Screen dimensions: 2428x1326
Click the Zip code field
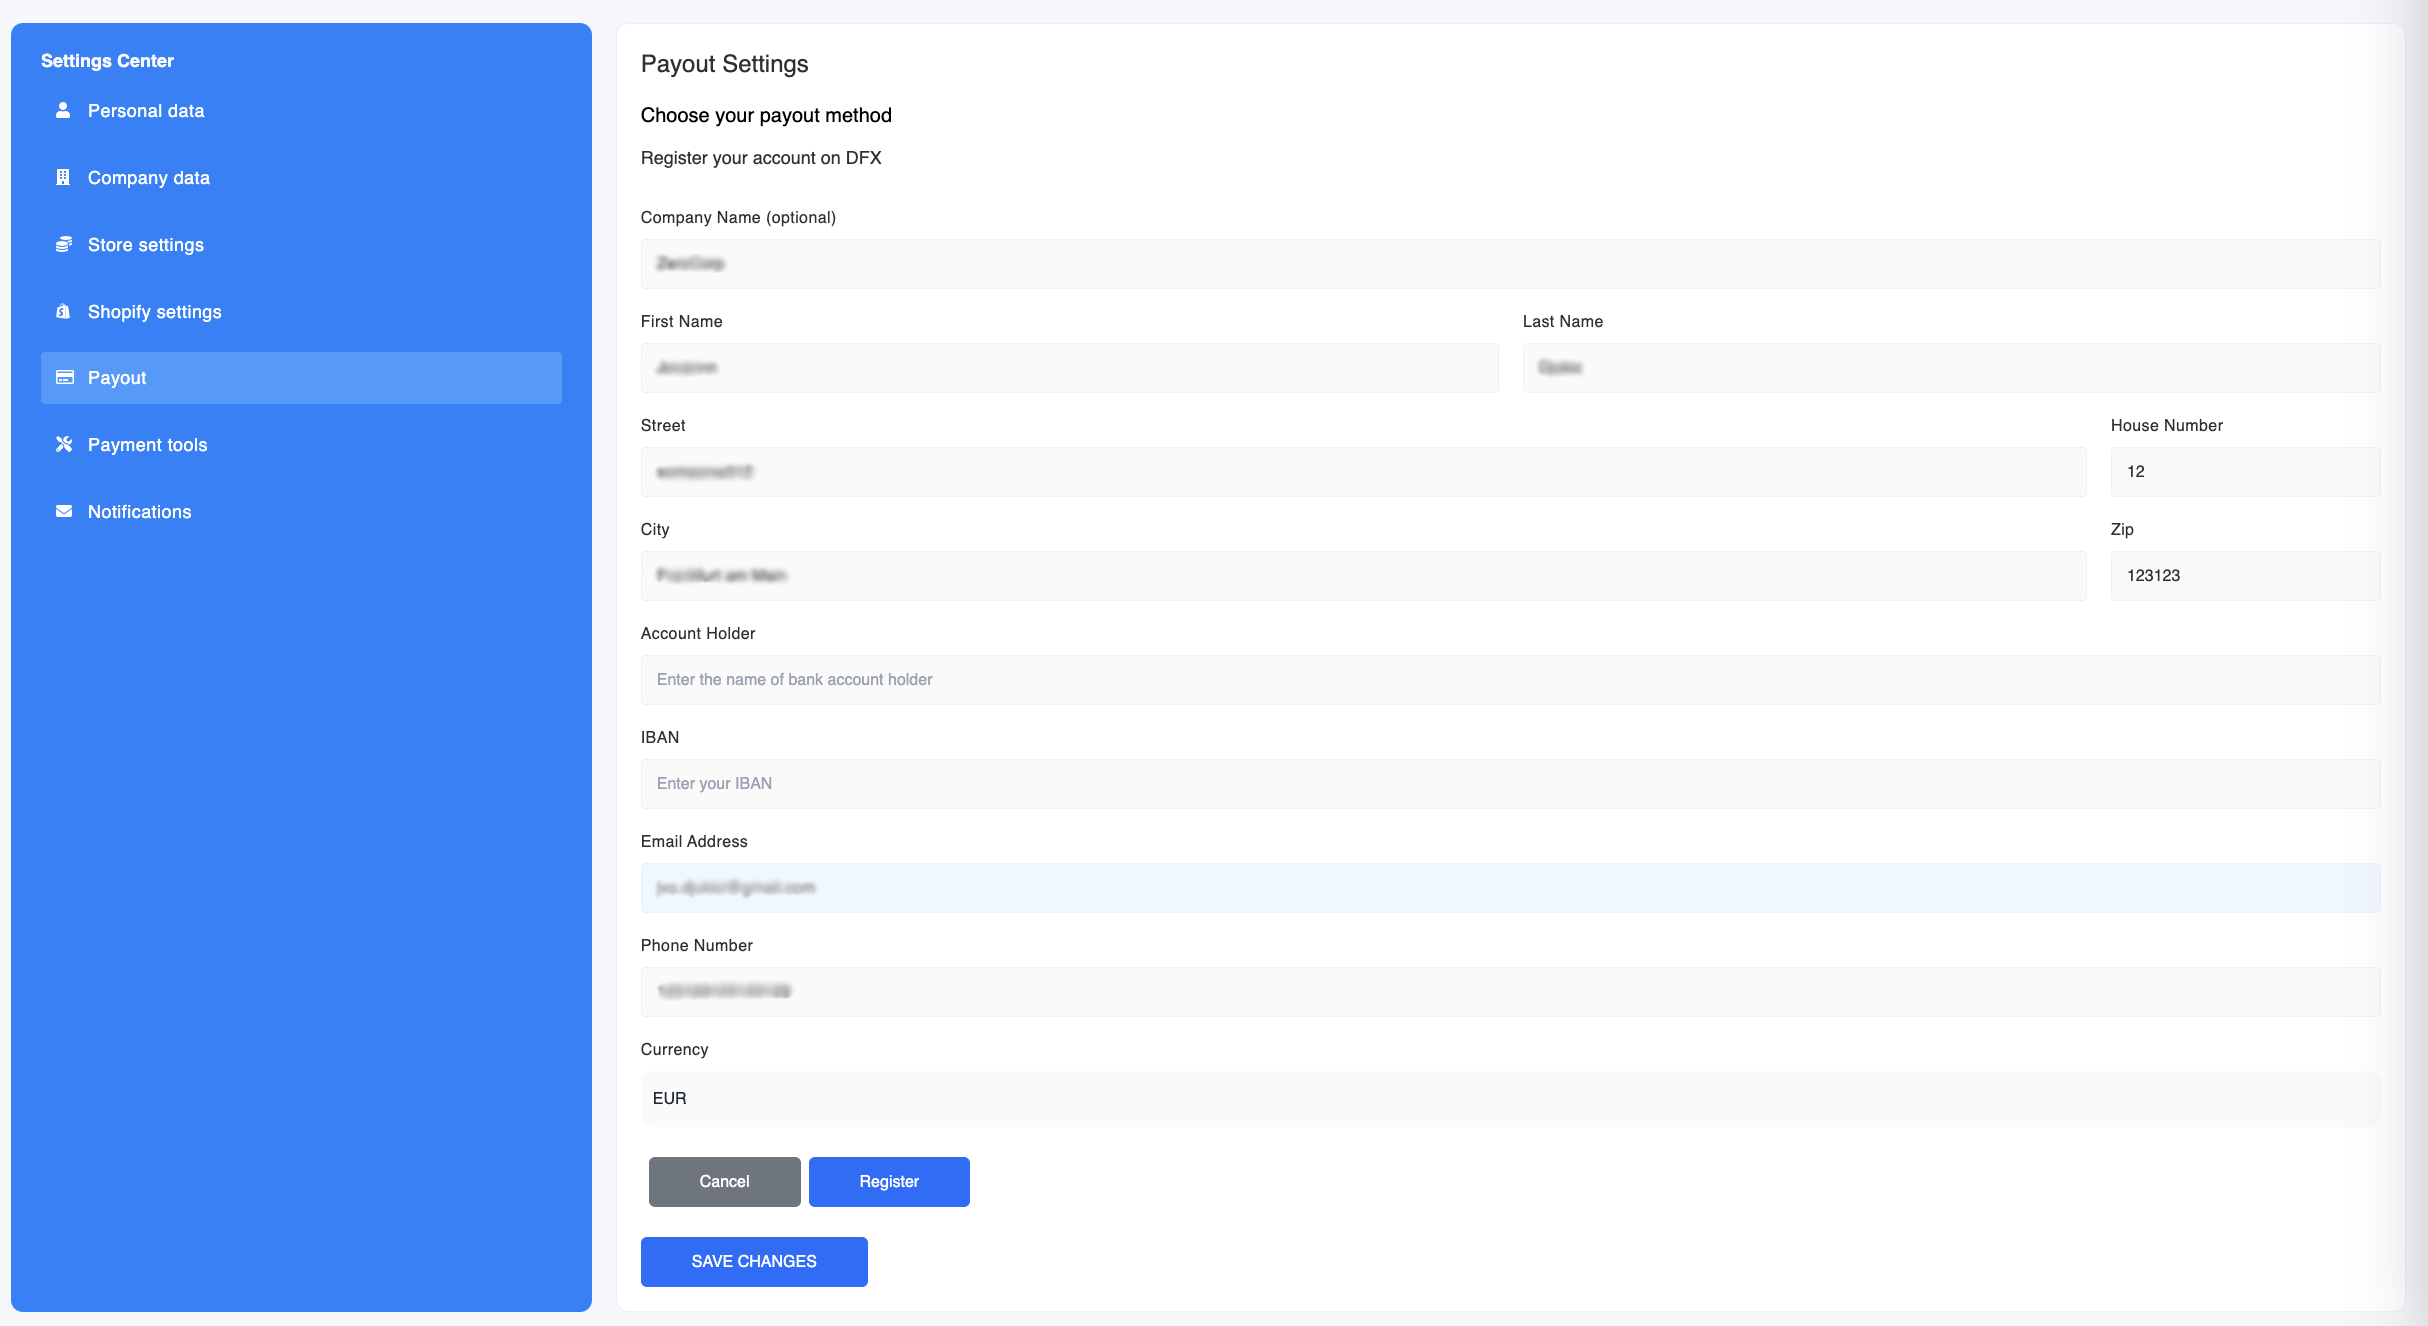pos(2244,576)
